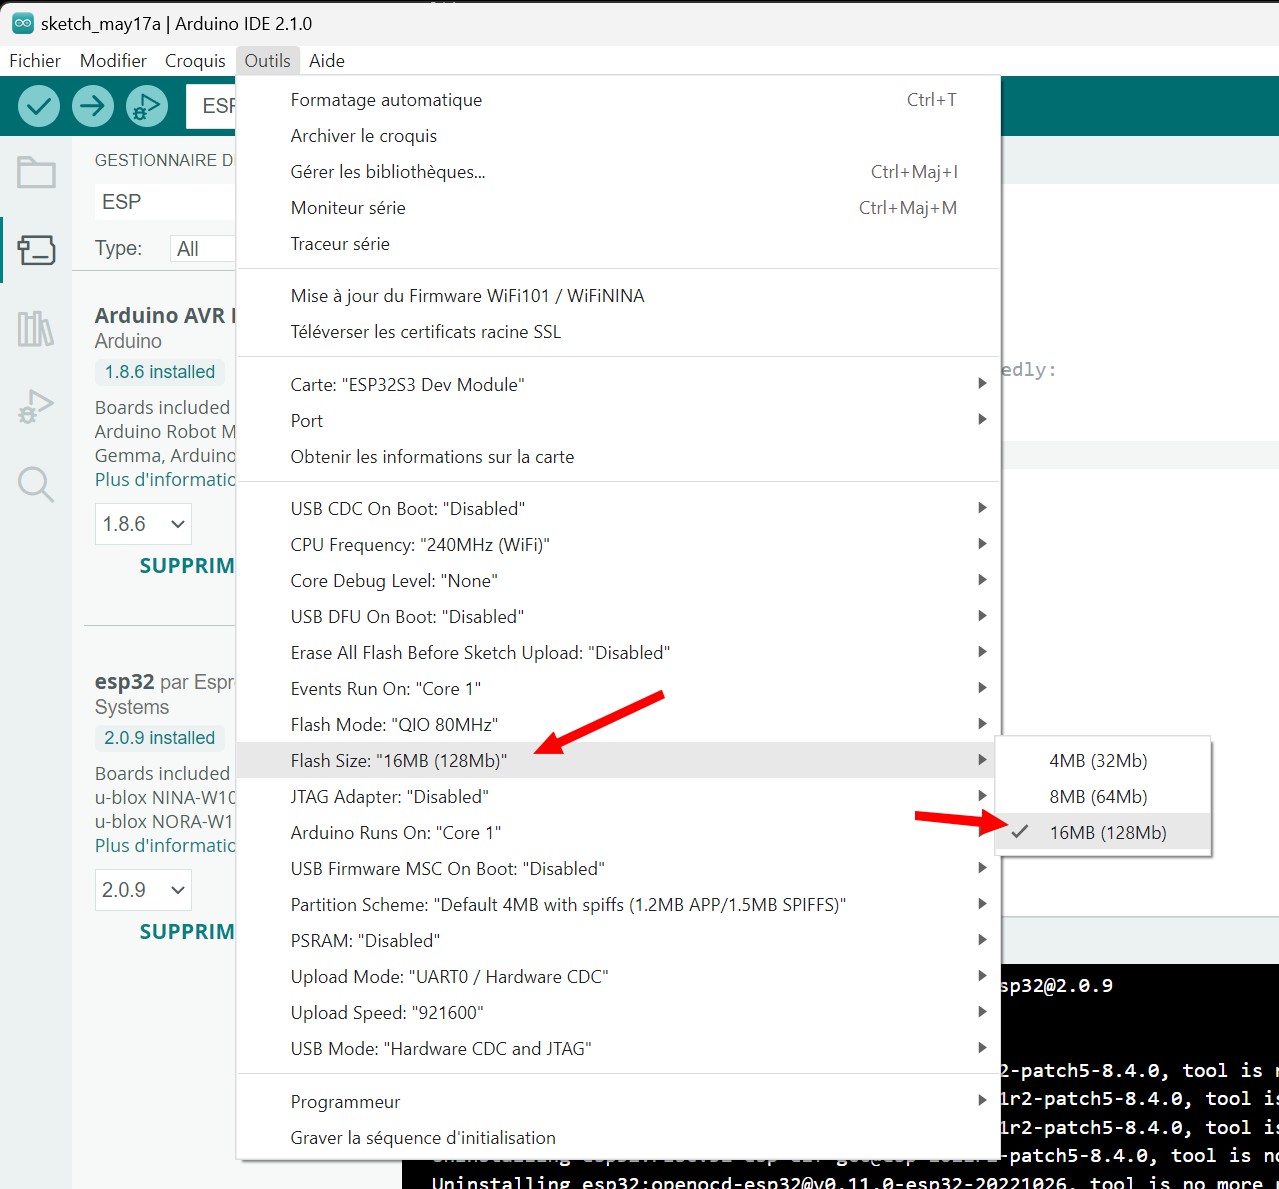Choose 8MB (64Mb) flash size

(x=1103, y=797)
